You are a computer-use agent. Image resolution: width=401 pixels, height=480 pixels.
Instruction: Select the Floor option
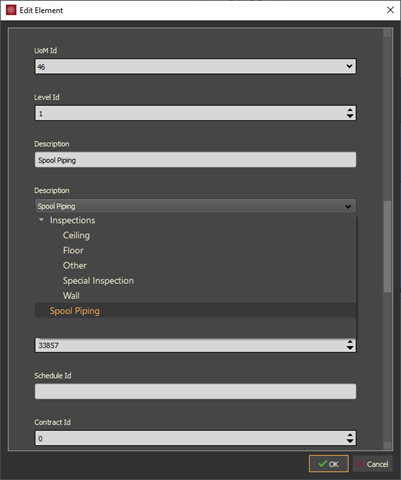click(73, 250)
